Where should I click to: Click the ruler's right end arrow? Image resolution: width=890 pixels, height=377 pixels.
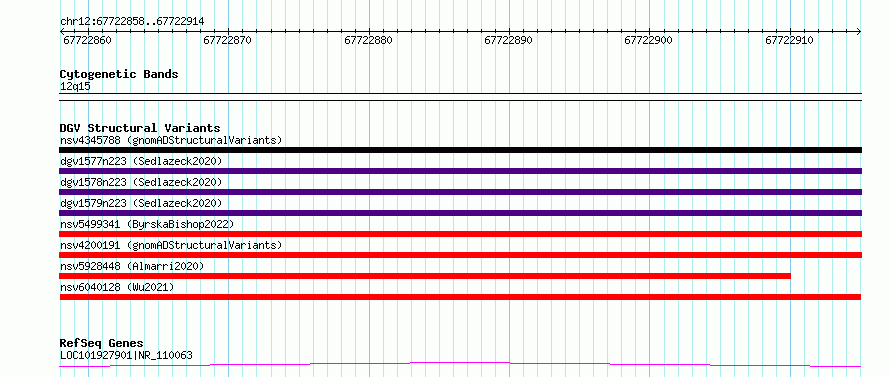tap(859, 31)
